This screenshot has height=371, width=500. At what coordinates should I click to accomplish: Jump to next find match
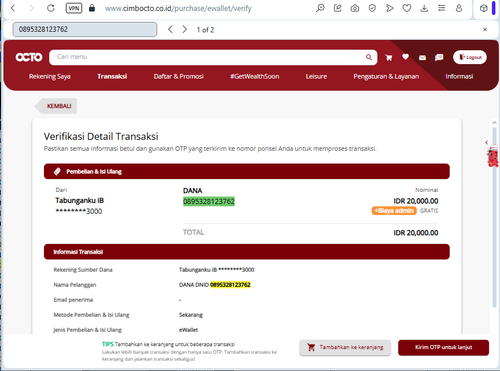pos(184,29)
